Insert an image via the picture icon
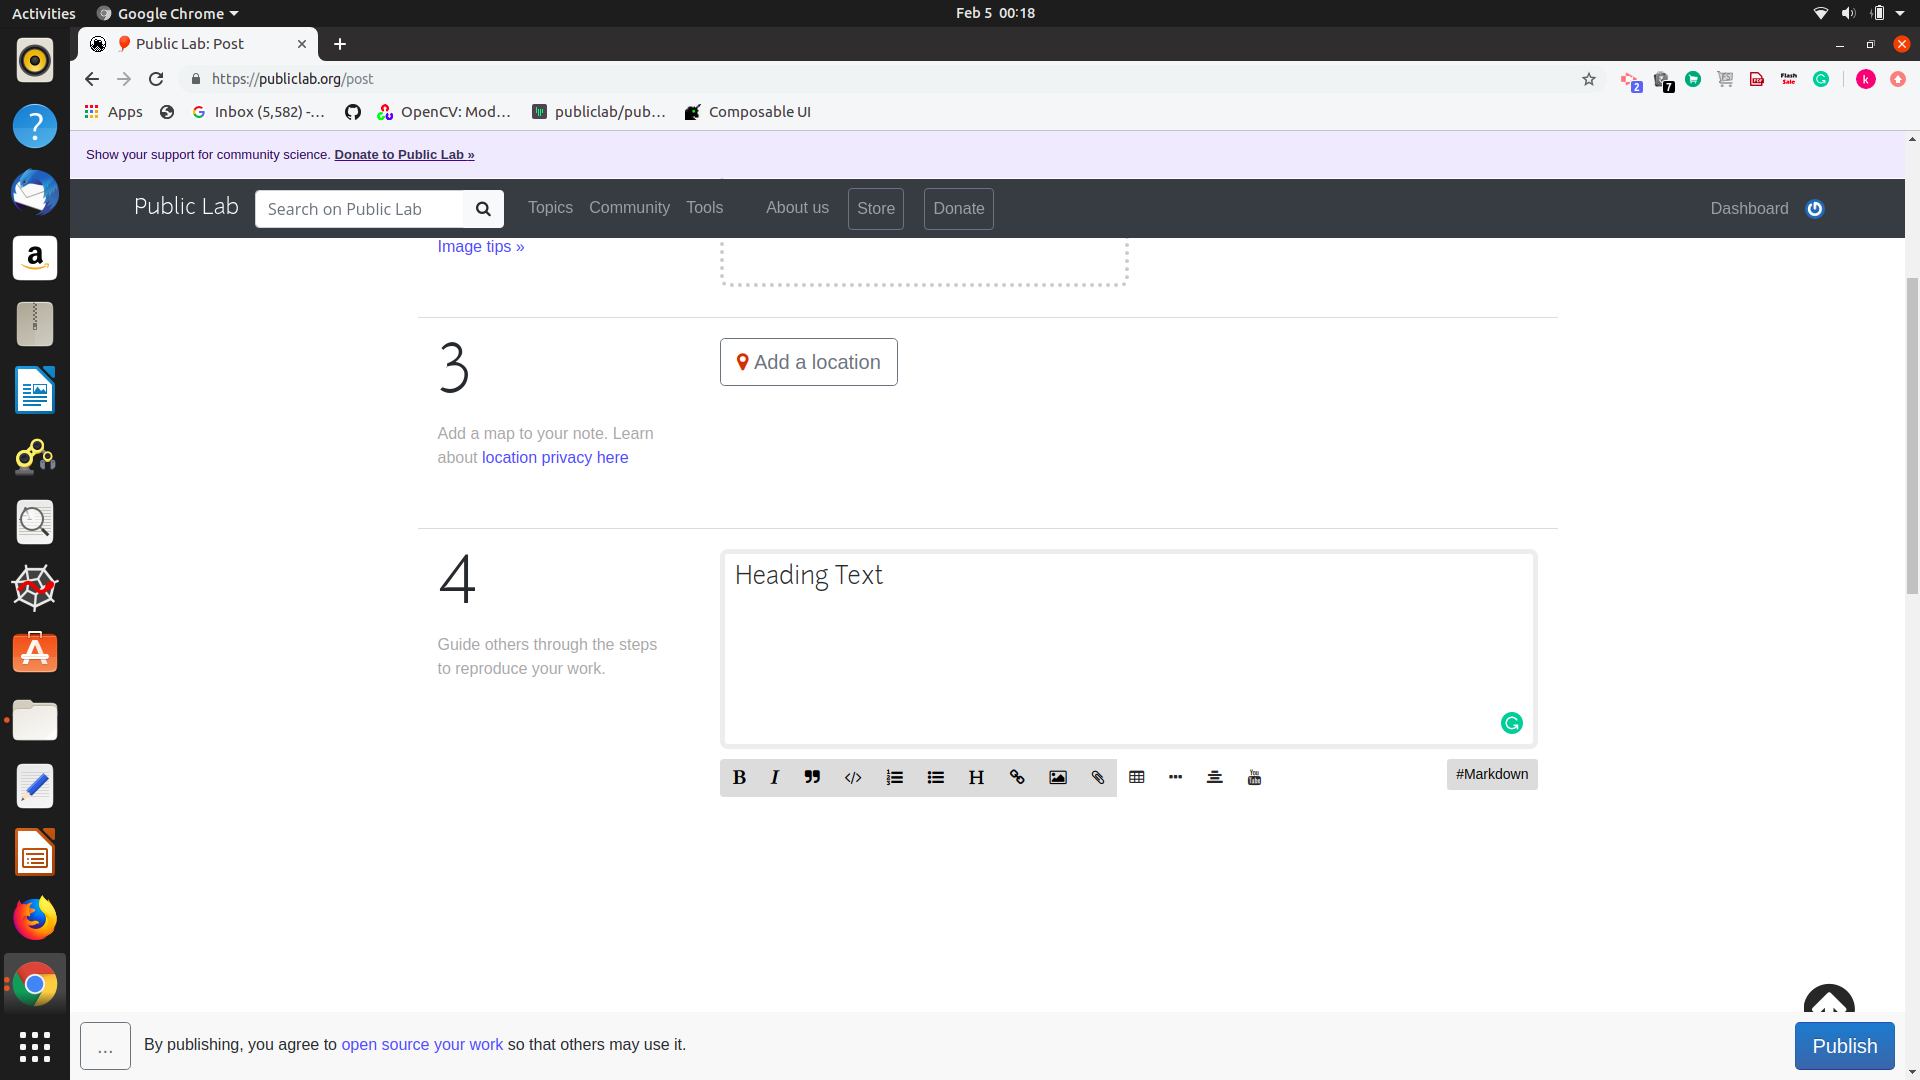 click(x=1057, y=777)
